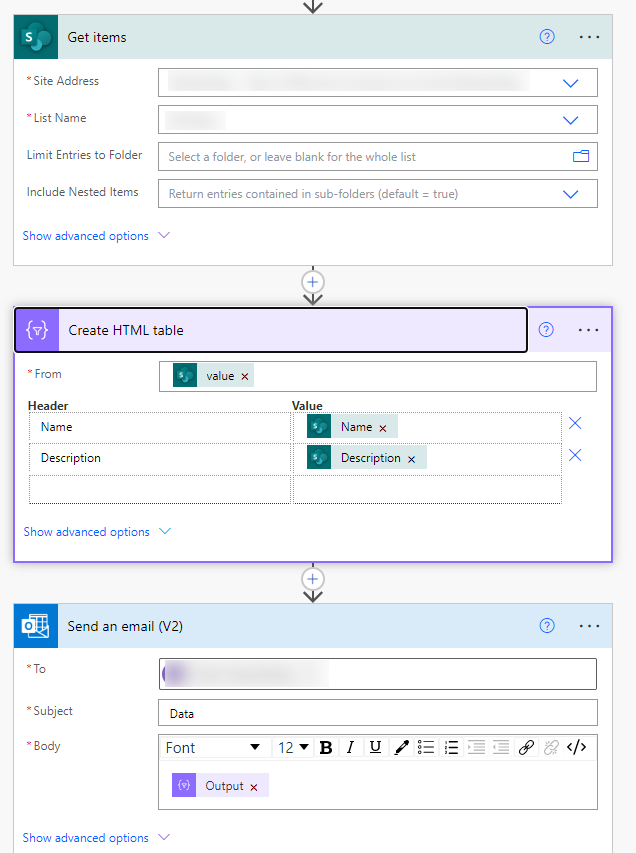Click the remove link button
Viewport: 636px width, 853px height.
551,747
